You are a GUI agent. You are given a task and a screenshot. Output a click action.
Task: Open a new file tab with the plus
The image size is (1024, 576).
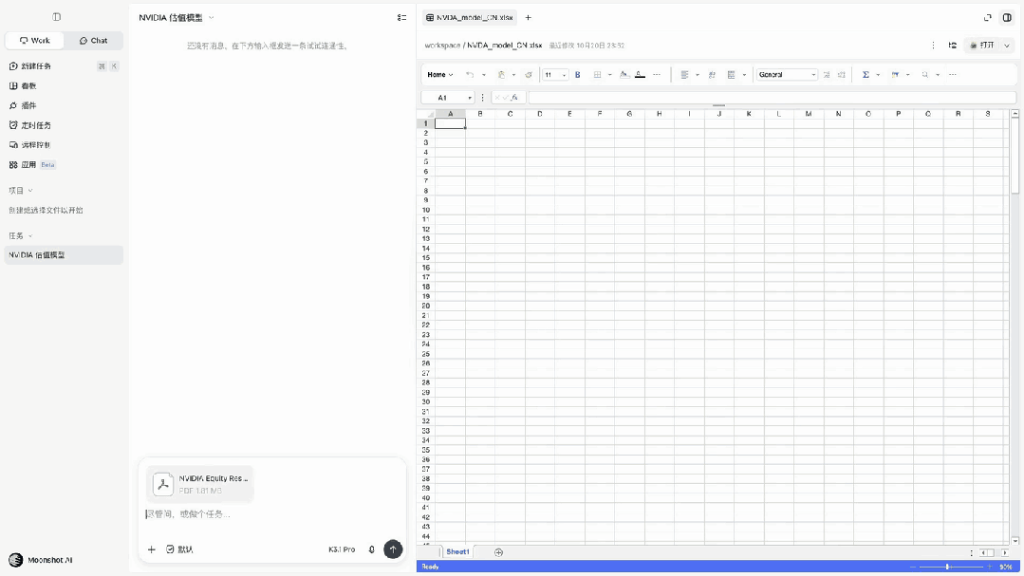coord(528,18)
